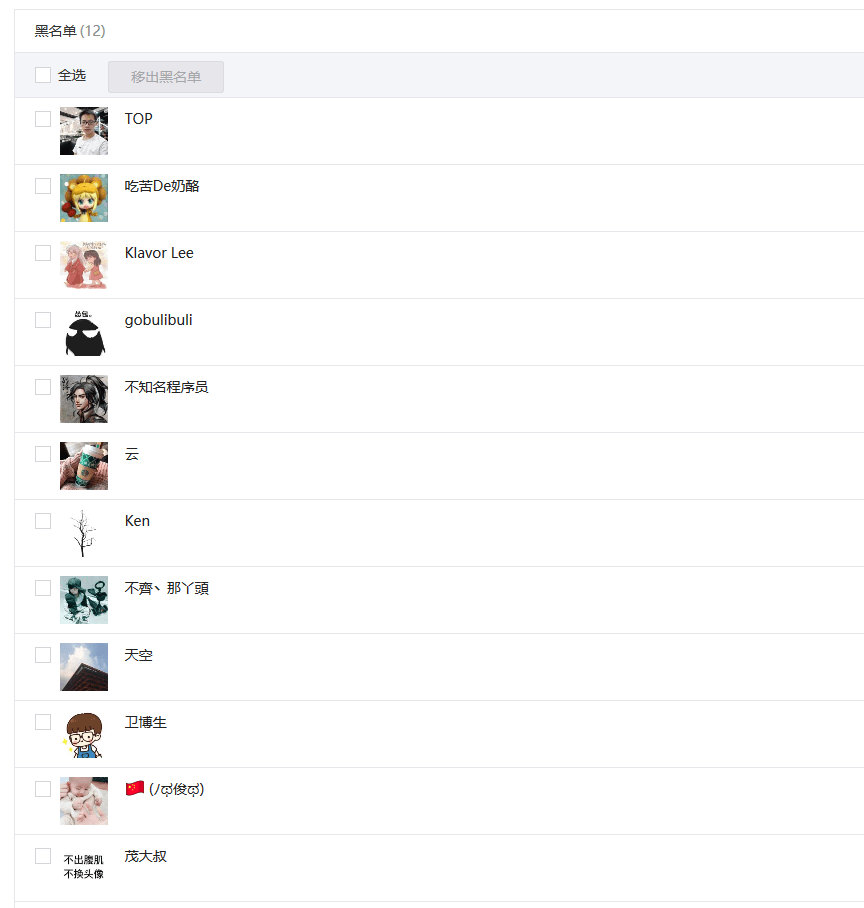Tick the checkbox beside 天空
This screenshot has height=908, width=864.
click(x=43, y=655)
